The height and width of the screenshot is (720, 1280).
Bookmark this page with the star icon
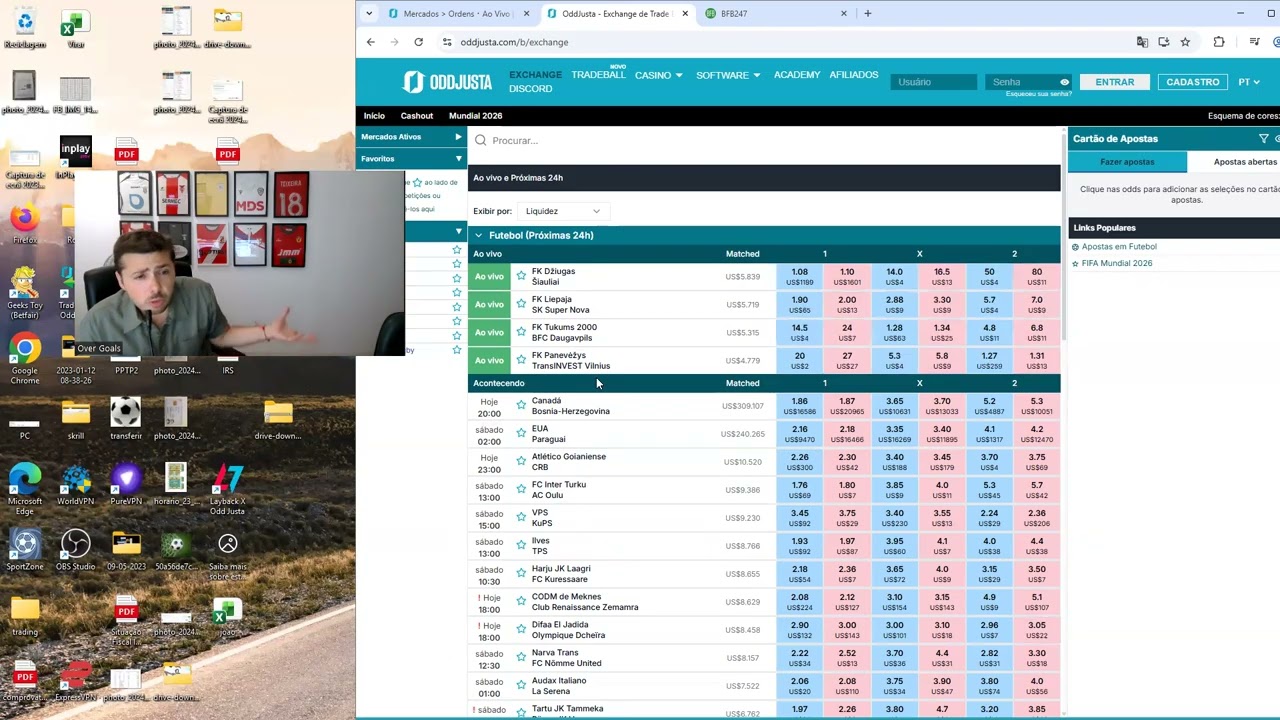pyautogui.click(x=1185, y=42)
